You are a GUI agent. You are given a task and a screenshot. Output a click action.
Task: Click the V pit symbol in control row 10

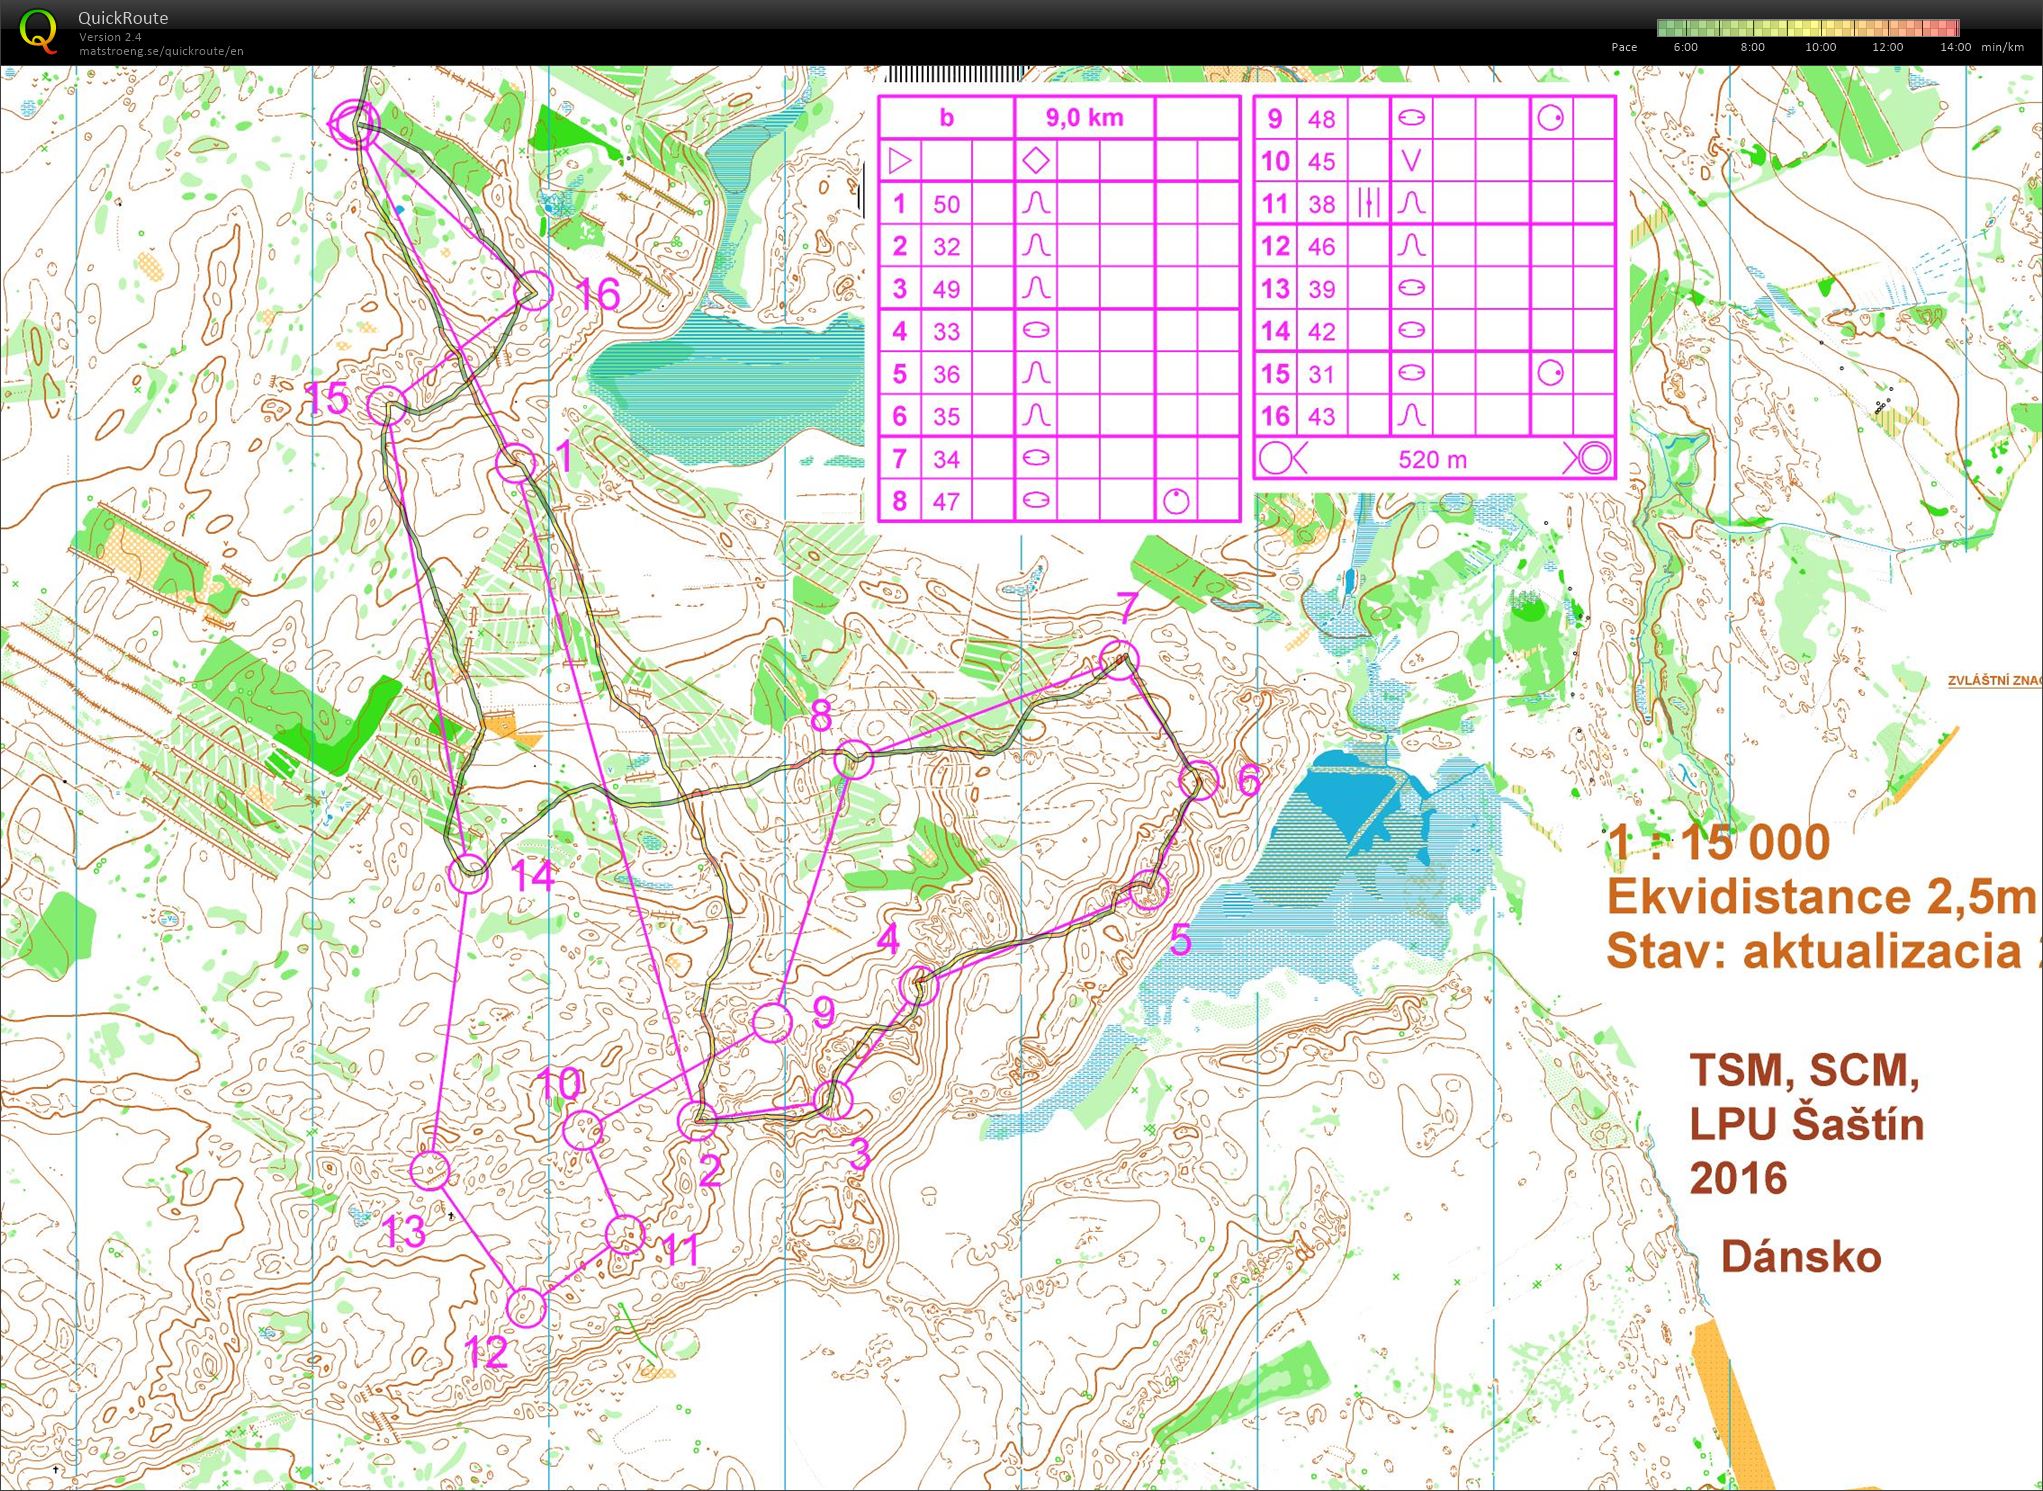1410,161
